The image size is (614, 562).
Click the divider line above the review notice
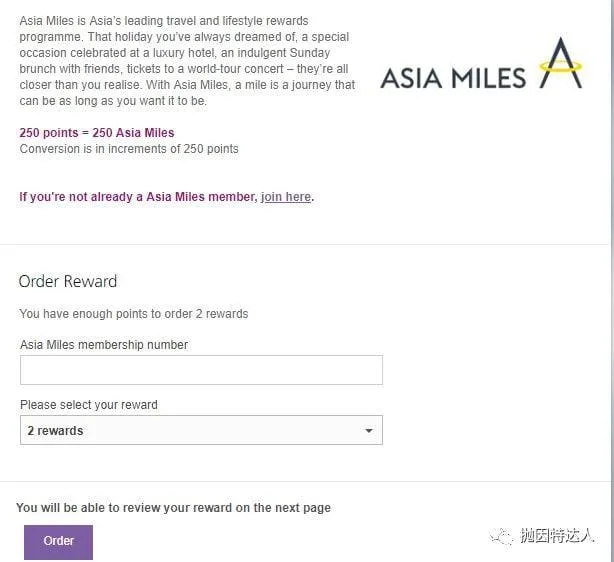pyautogui.click(x=304, y=481)
